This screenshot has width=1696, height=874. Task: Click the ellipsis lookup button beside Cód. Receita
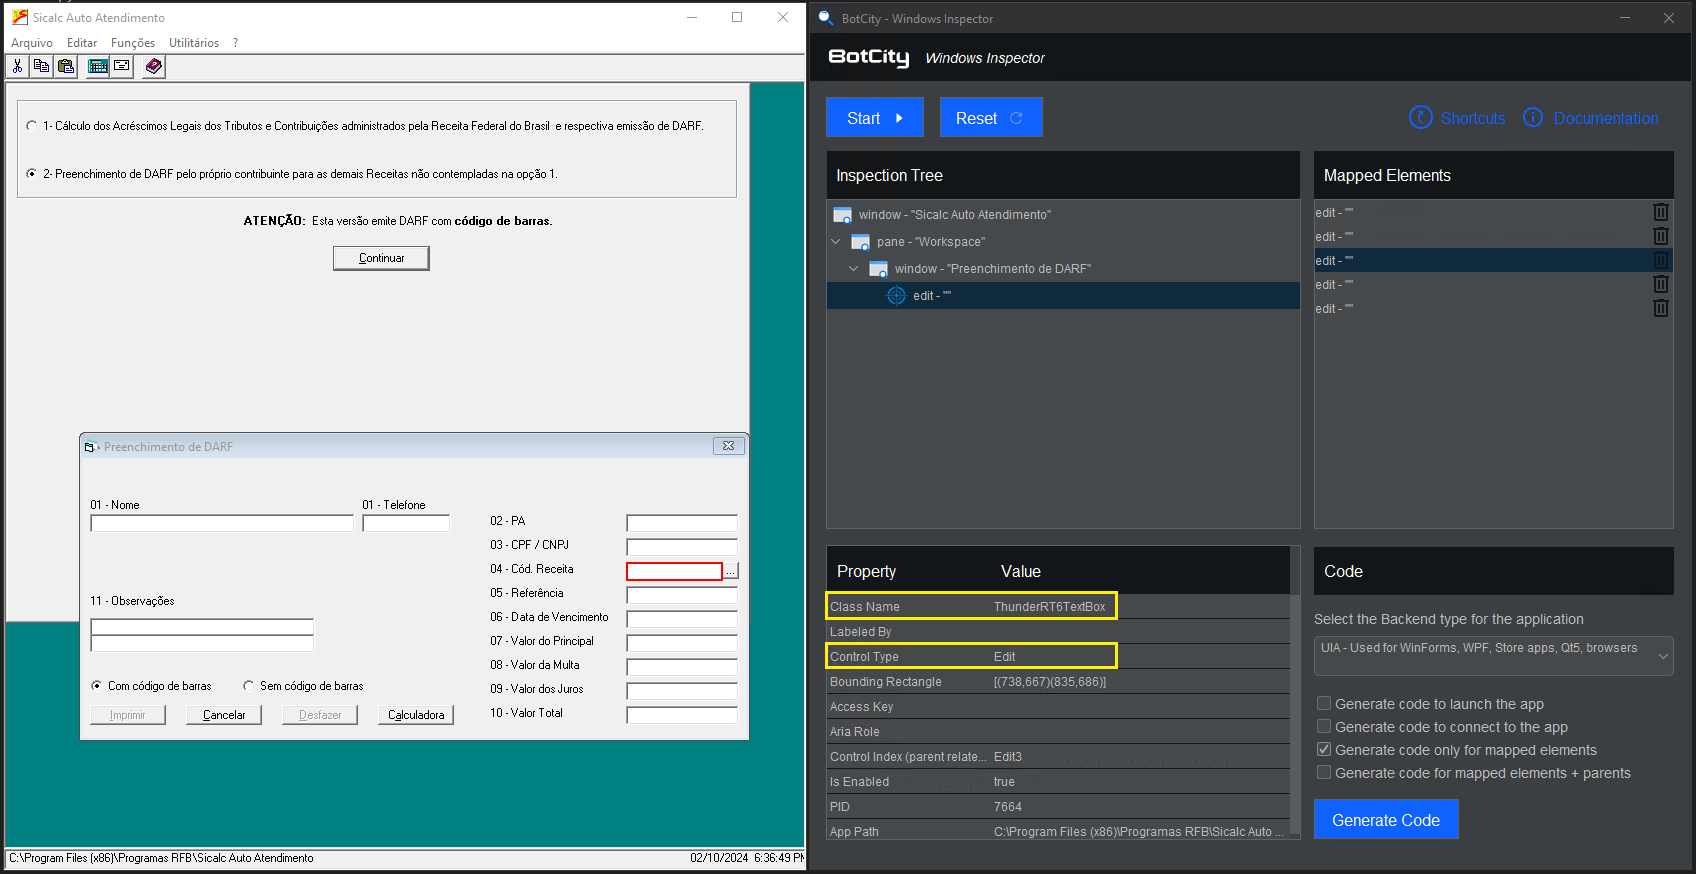pyautogui.click(x=731, y=571)
